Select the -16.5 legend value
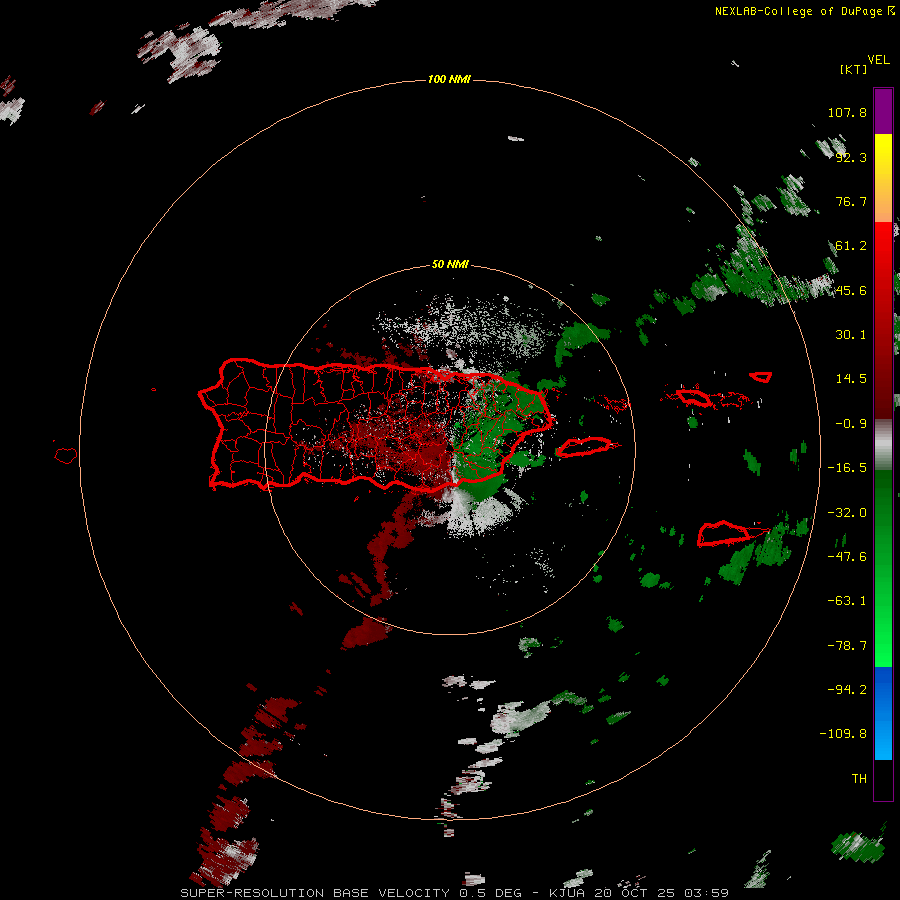Image resolution: width=900 pixels, height=900 pixels. tap(847, 468)
